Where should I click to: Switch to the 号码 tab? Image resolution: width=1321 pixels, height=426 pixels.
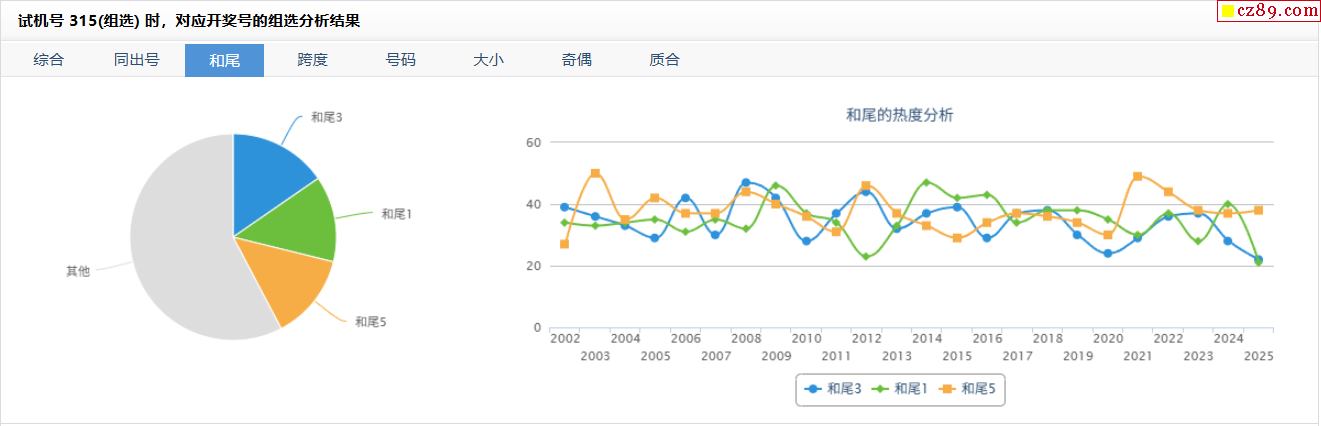[x=400, y=60]
